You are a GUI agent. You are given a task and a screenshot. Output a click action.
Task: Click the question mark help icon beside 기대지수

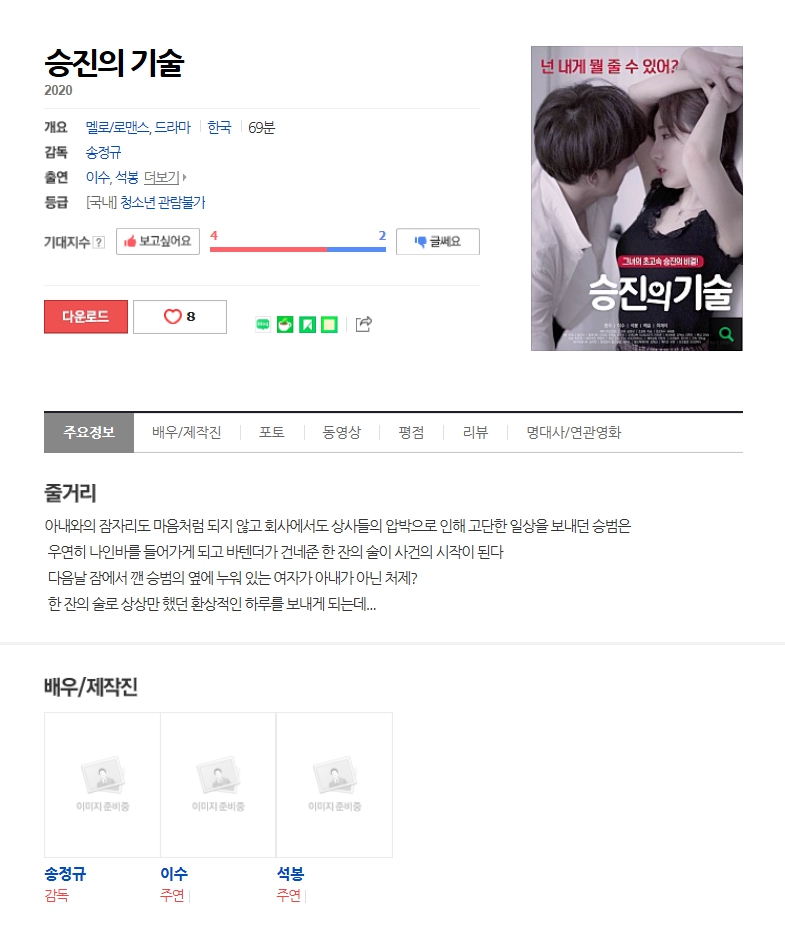pos(99,242)
